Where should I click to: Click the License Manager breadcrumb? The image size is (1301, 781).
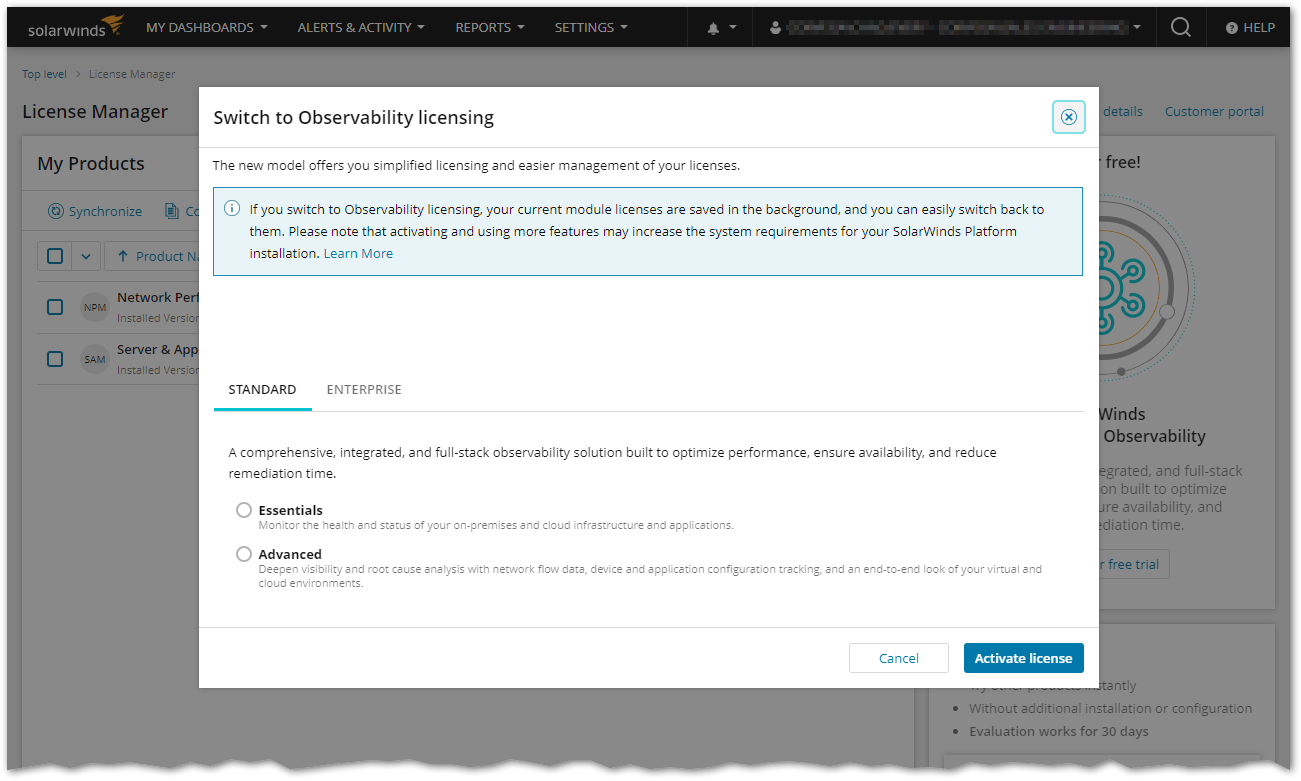coord(132,74)
